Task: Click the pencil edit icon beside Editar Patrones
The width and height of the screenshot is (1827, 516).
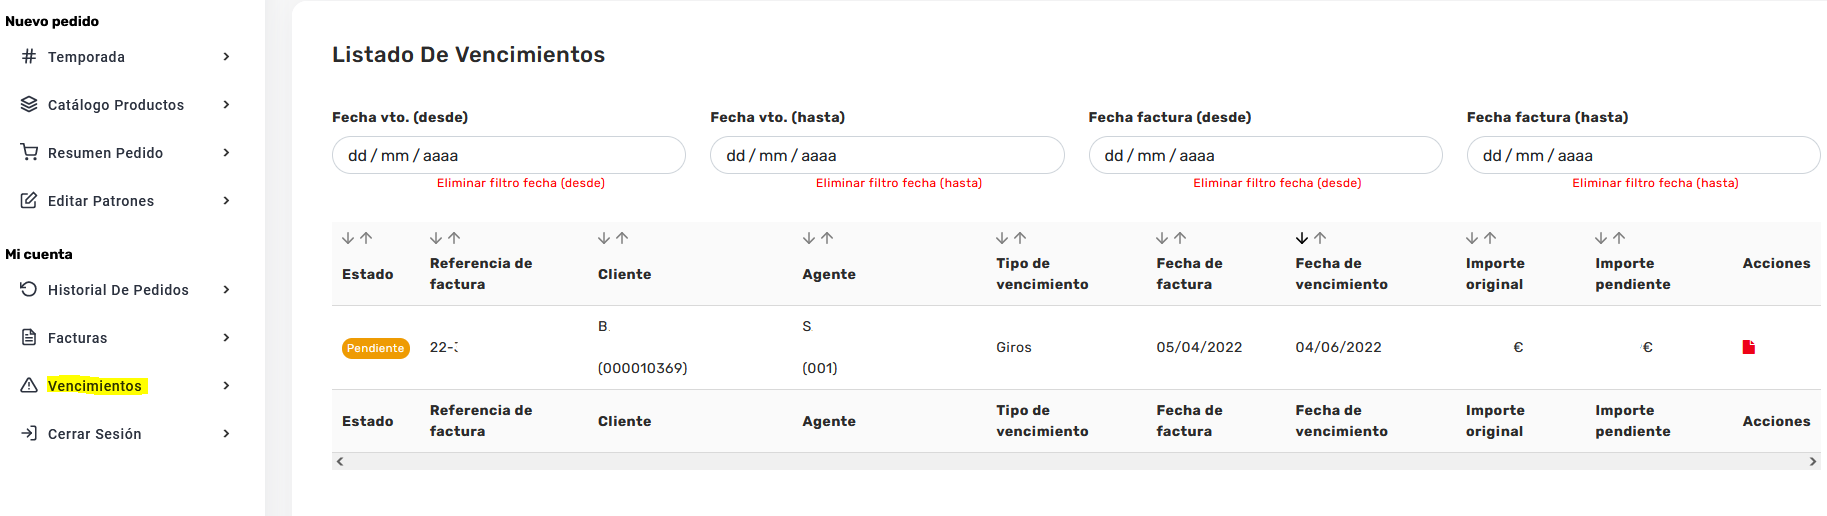Action: (x=29, y=201)
